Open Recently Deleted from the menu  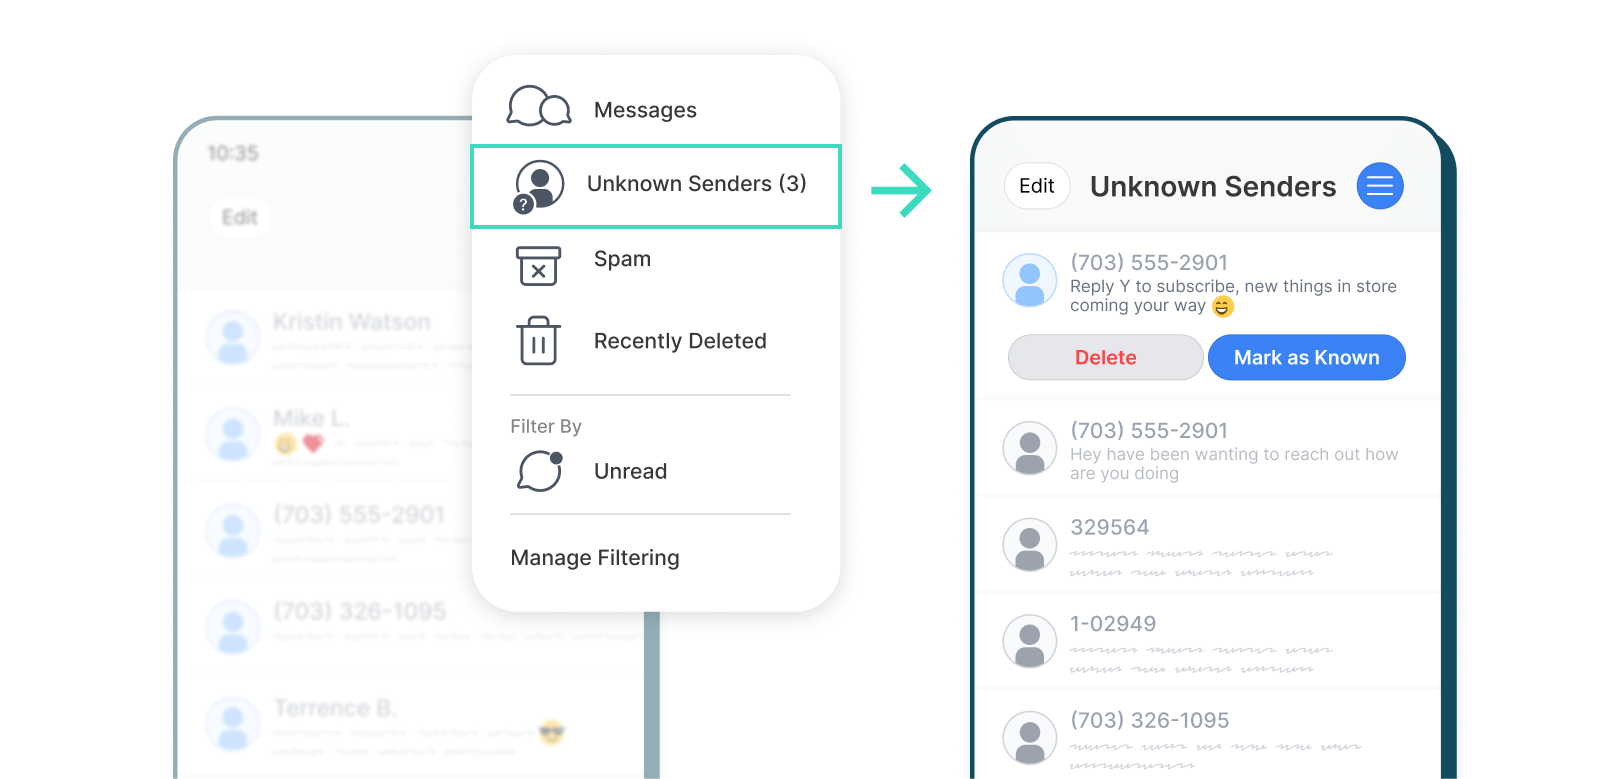tap(680, 341)
